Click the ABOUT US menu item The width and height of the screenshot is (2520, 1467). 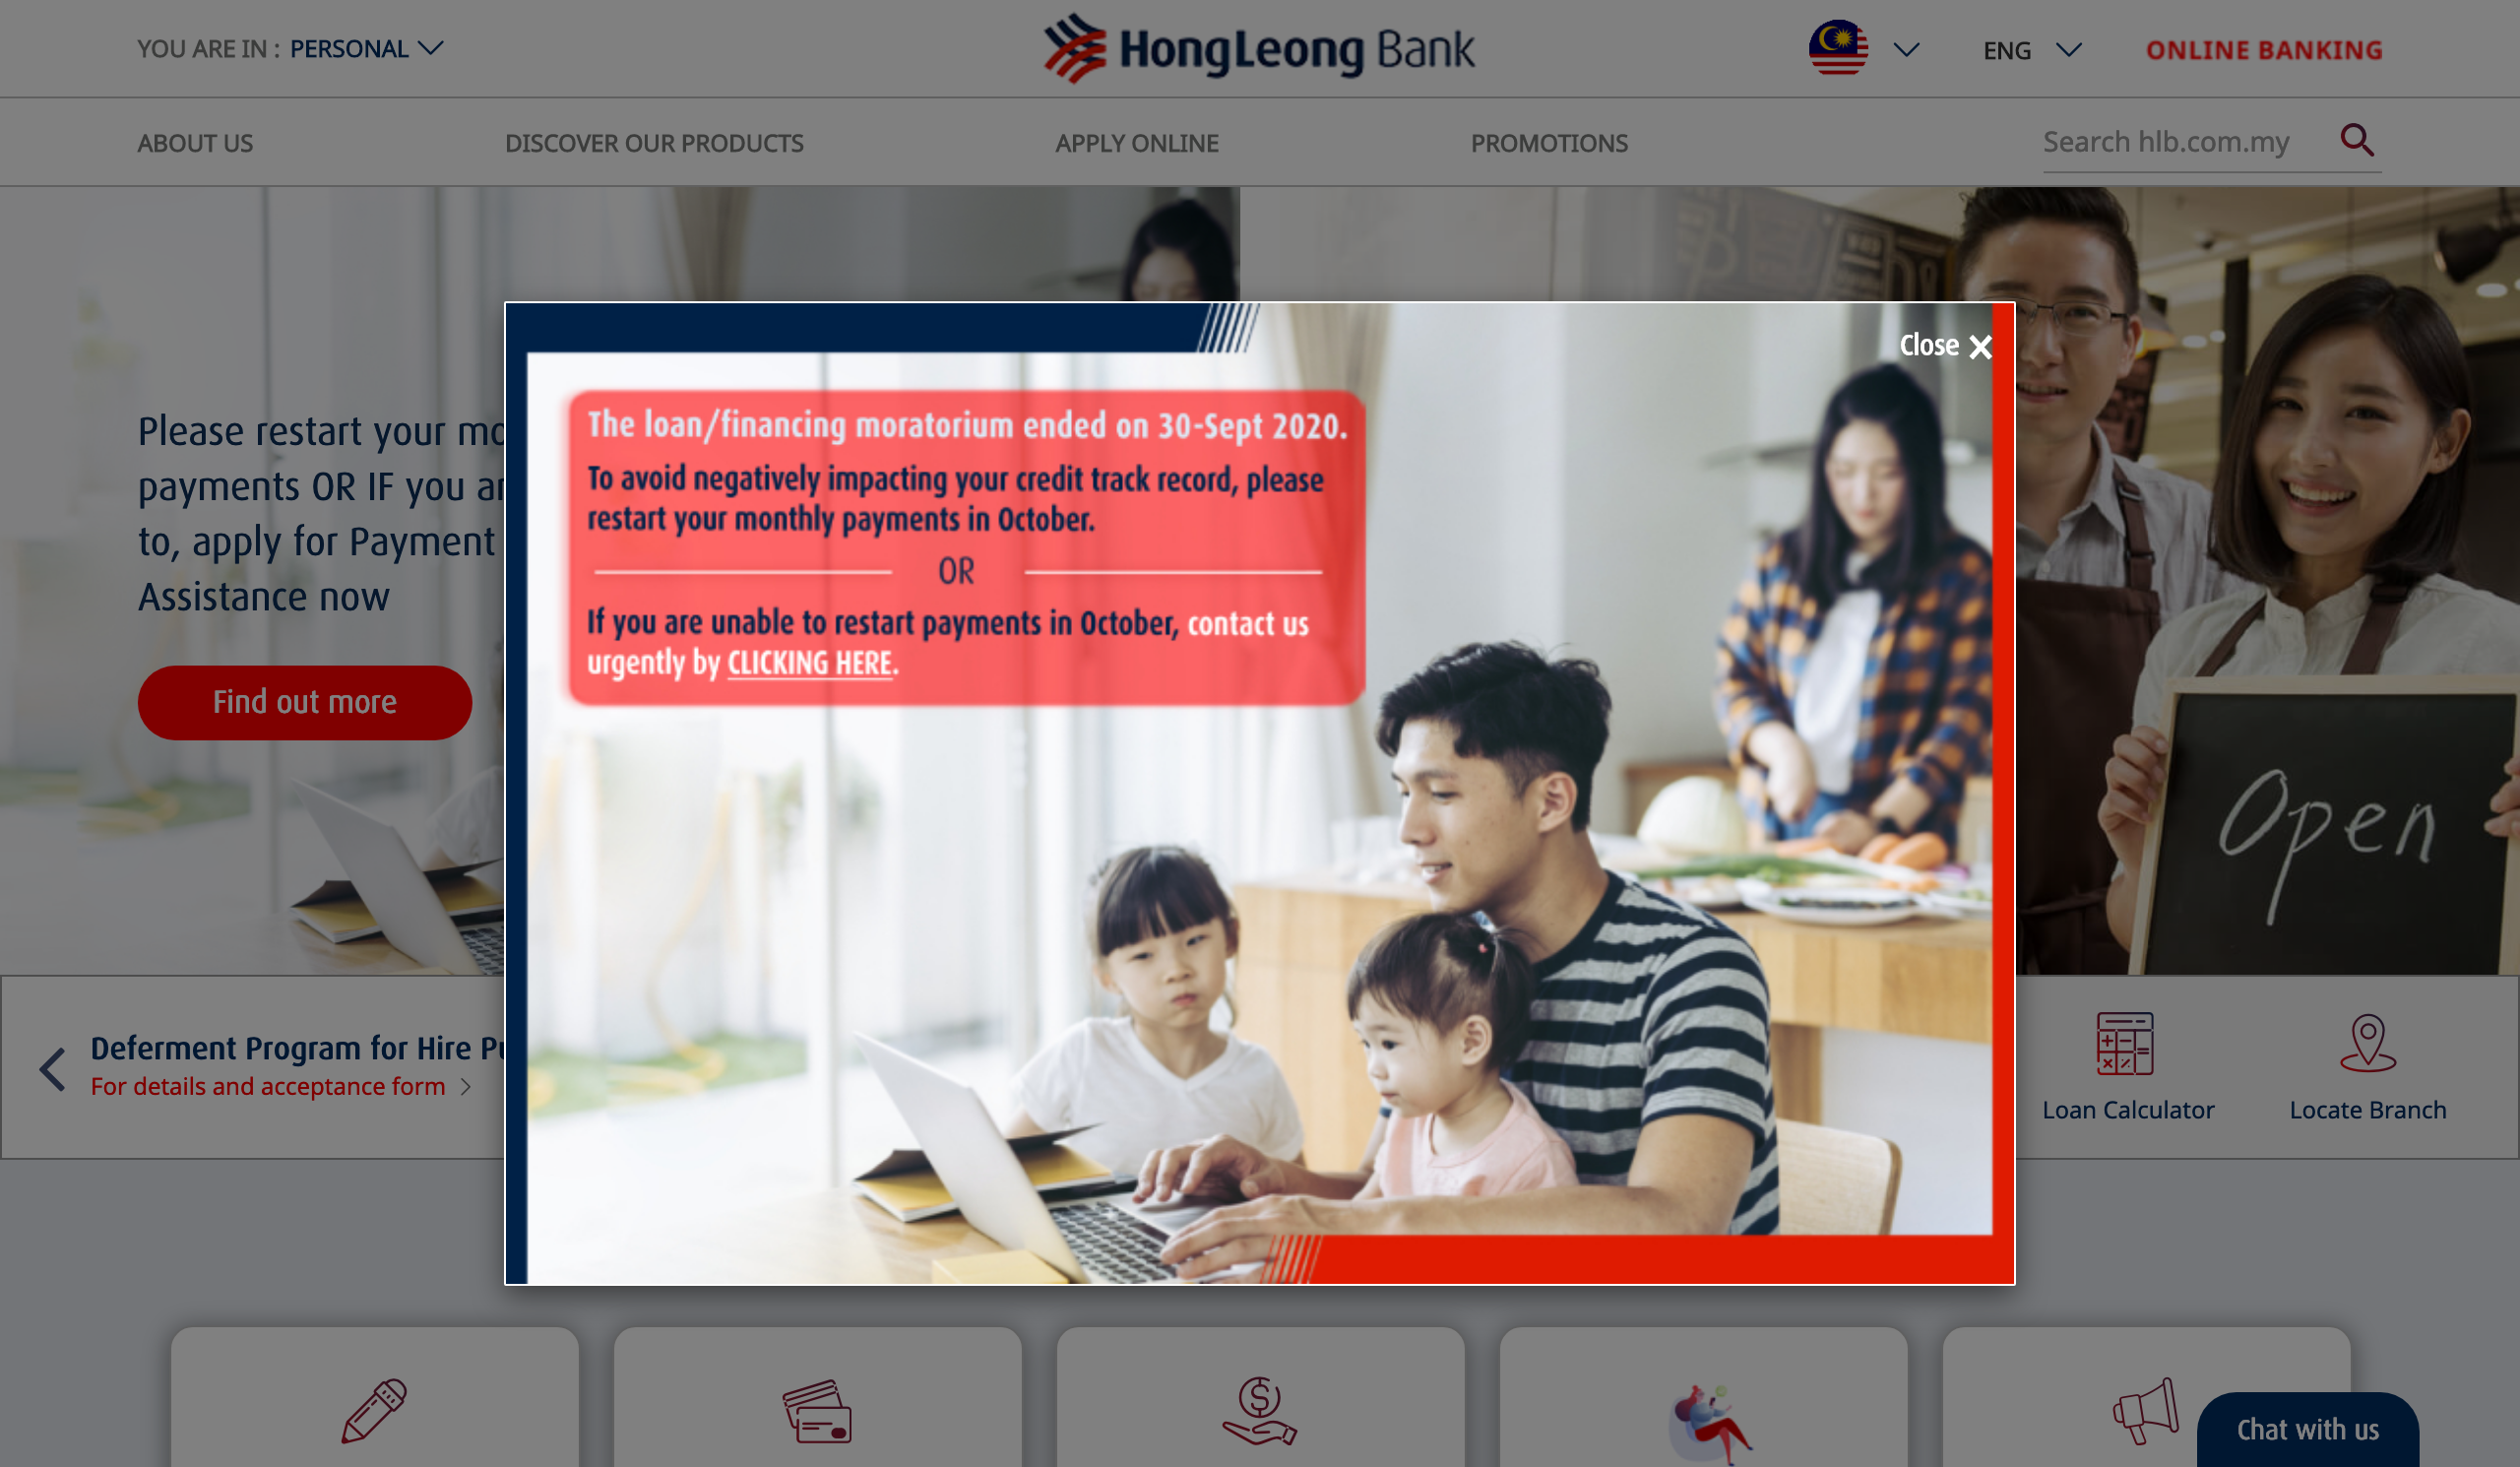click(196, 143)
